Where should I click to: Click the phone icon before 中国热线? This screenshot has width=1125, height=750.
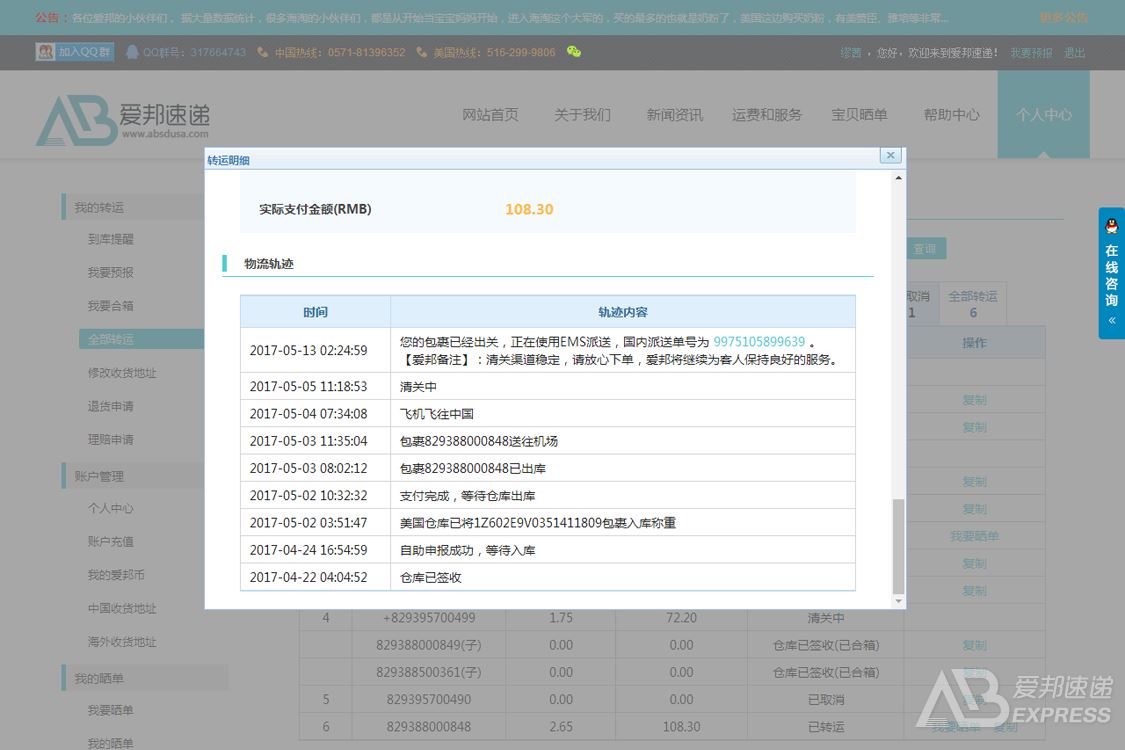(x=263, y=52)
